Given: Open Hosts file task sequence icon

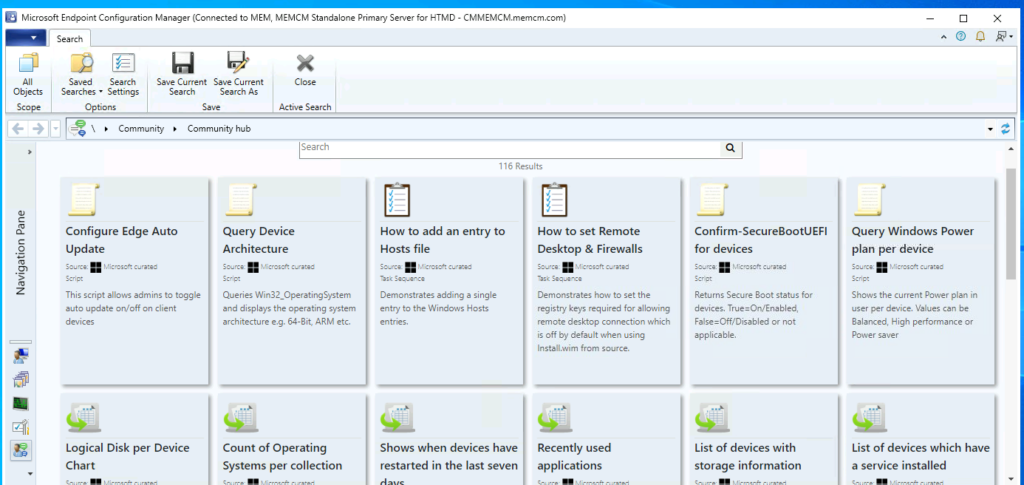Looking at the screenshot, I should [397, 200].
